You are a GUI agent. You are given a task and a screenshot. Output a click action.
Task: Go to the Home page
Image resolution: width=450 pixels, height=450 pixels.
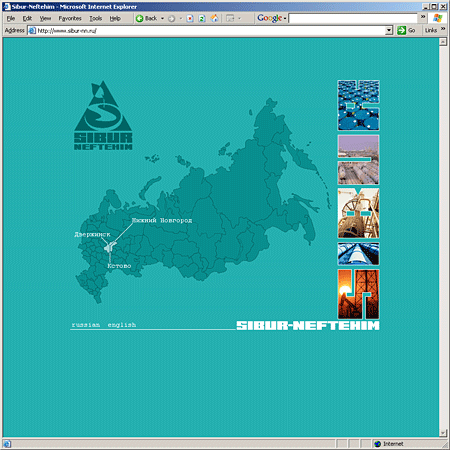(x=214, y=18)
